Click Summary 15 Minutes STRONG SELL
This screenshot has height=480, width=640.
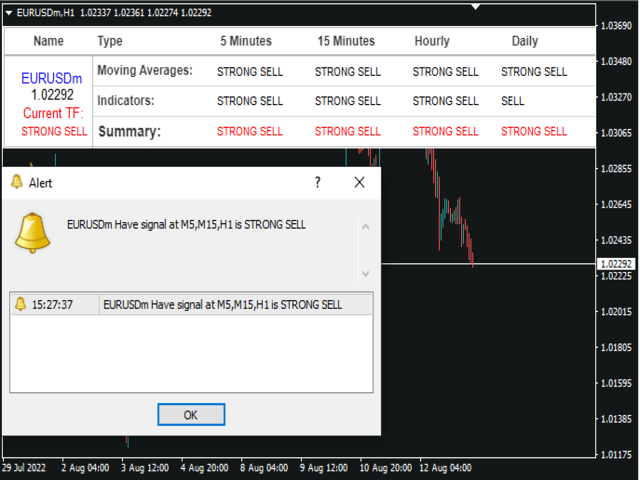click(348, 131)
